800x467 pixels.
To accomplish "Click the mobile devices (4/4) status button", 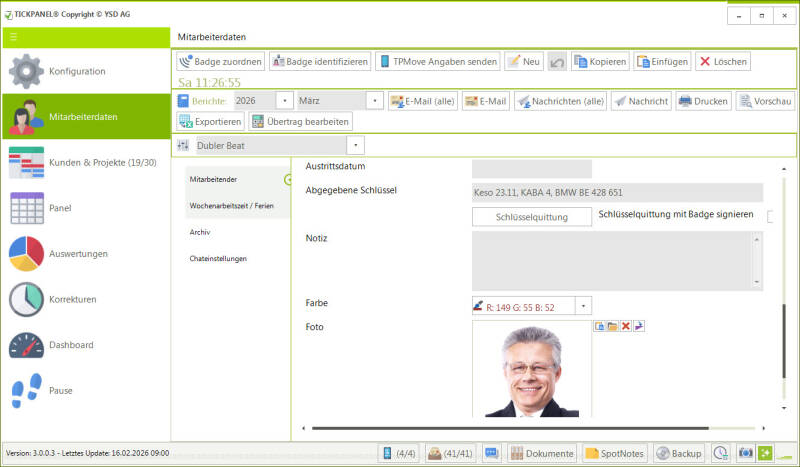I will coord(399,453).
